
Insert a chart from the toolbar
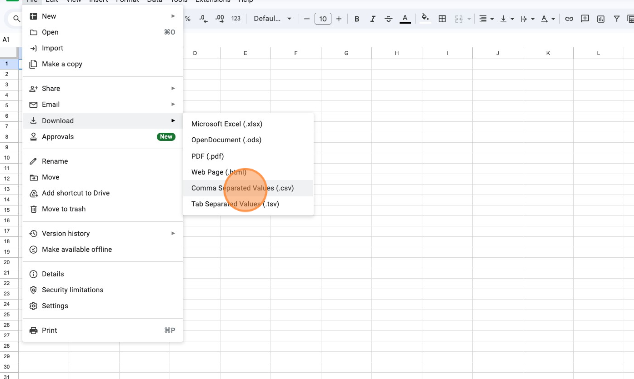(601, 19)
